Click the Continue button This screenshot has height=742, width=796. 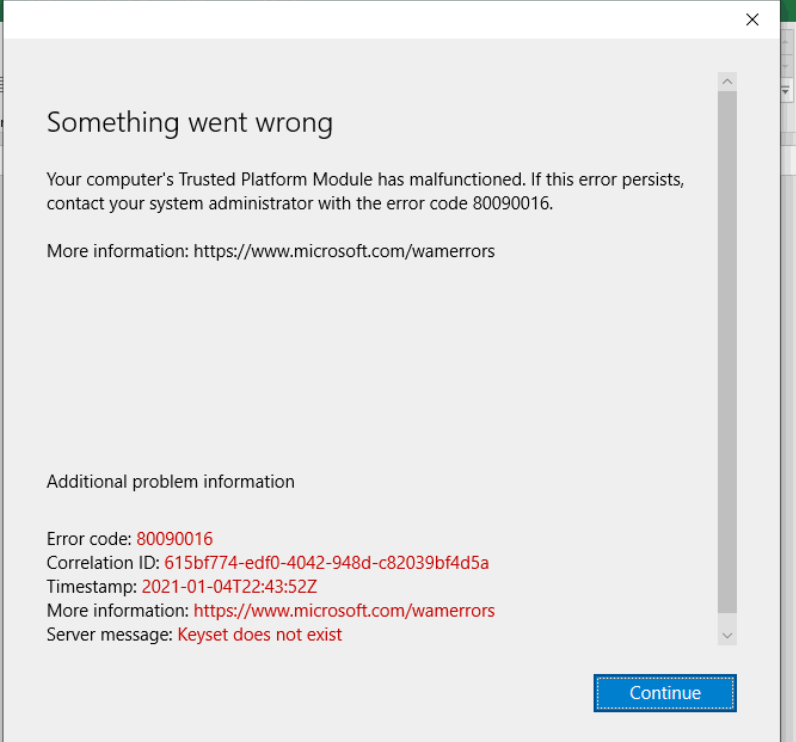[x=665, y=693]
